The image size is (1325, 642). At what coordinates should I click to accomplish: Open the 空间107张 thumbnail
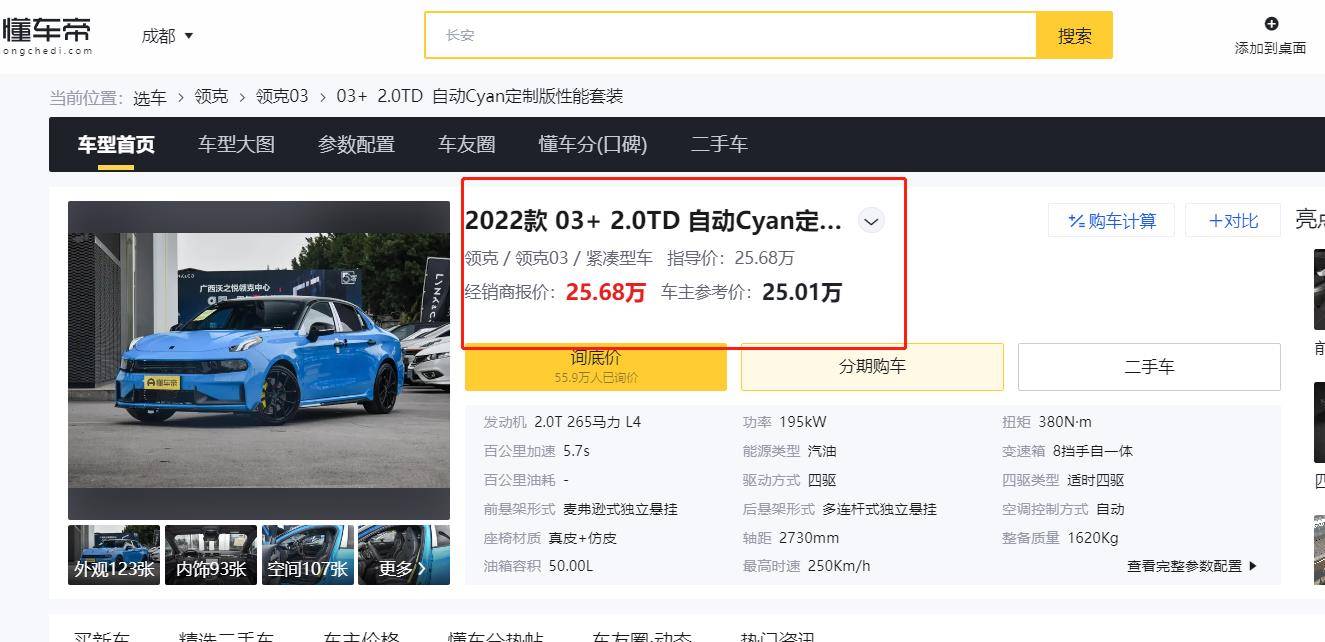click(x=308, y=555)
